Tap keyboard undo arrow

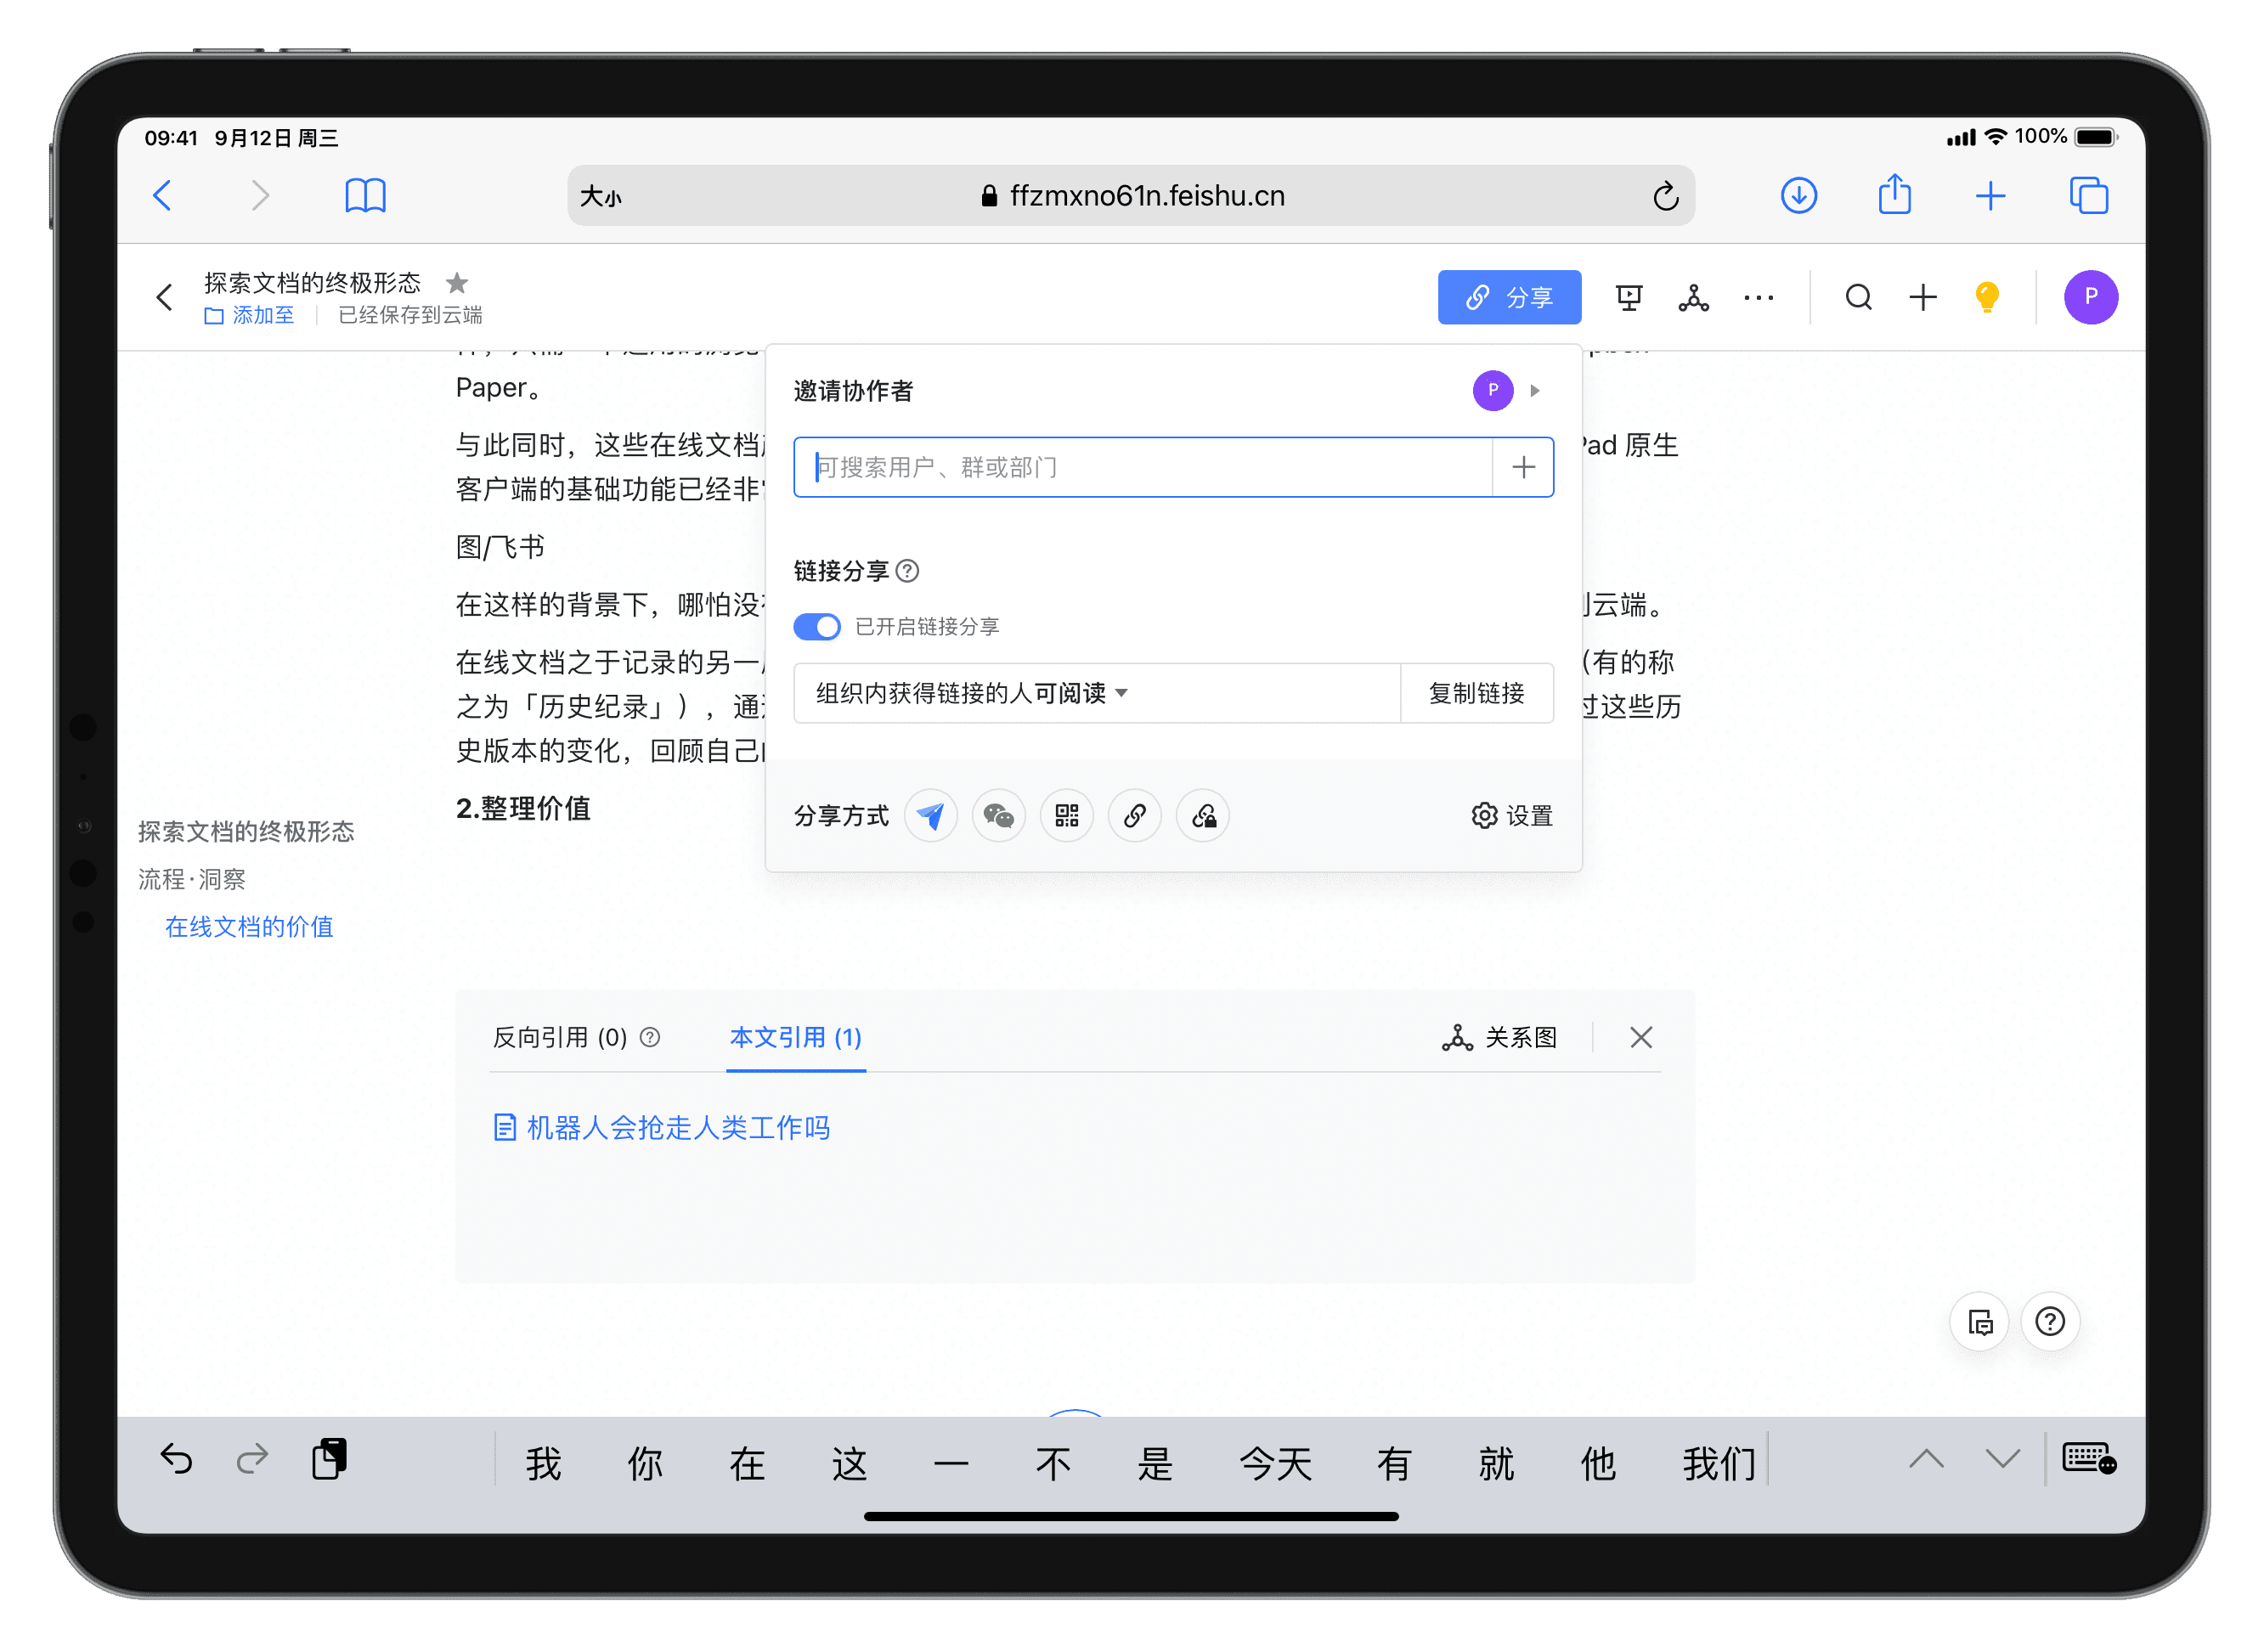176,1460
